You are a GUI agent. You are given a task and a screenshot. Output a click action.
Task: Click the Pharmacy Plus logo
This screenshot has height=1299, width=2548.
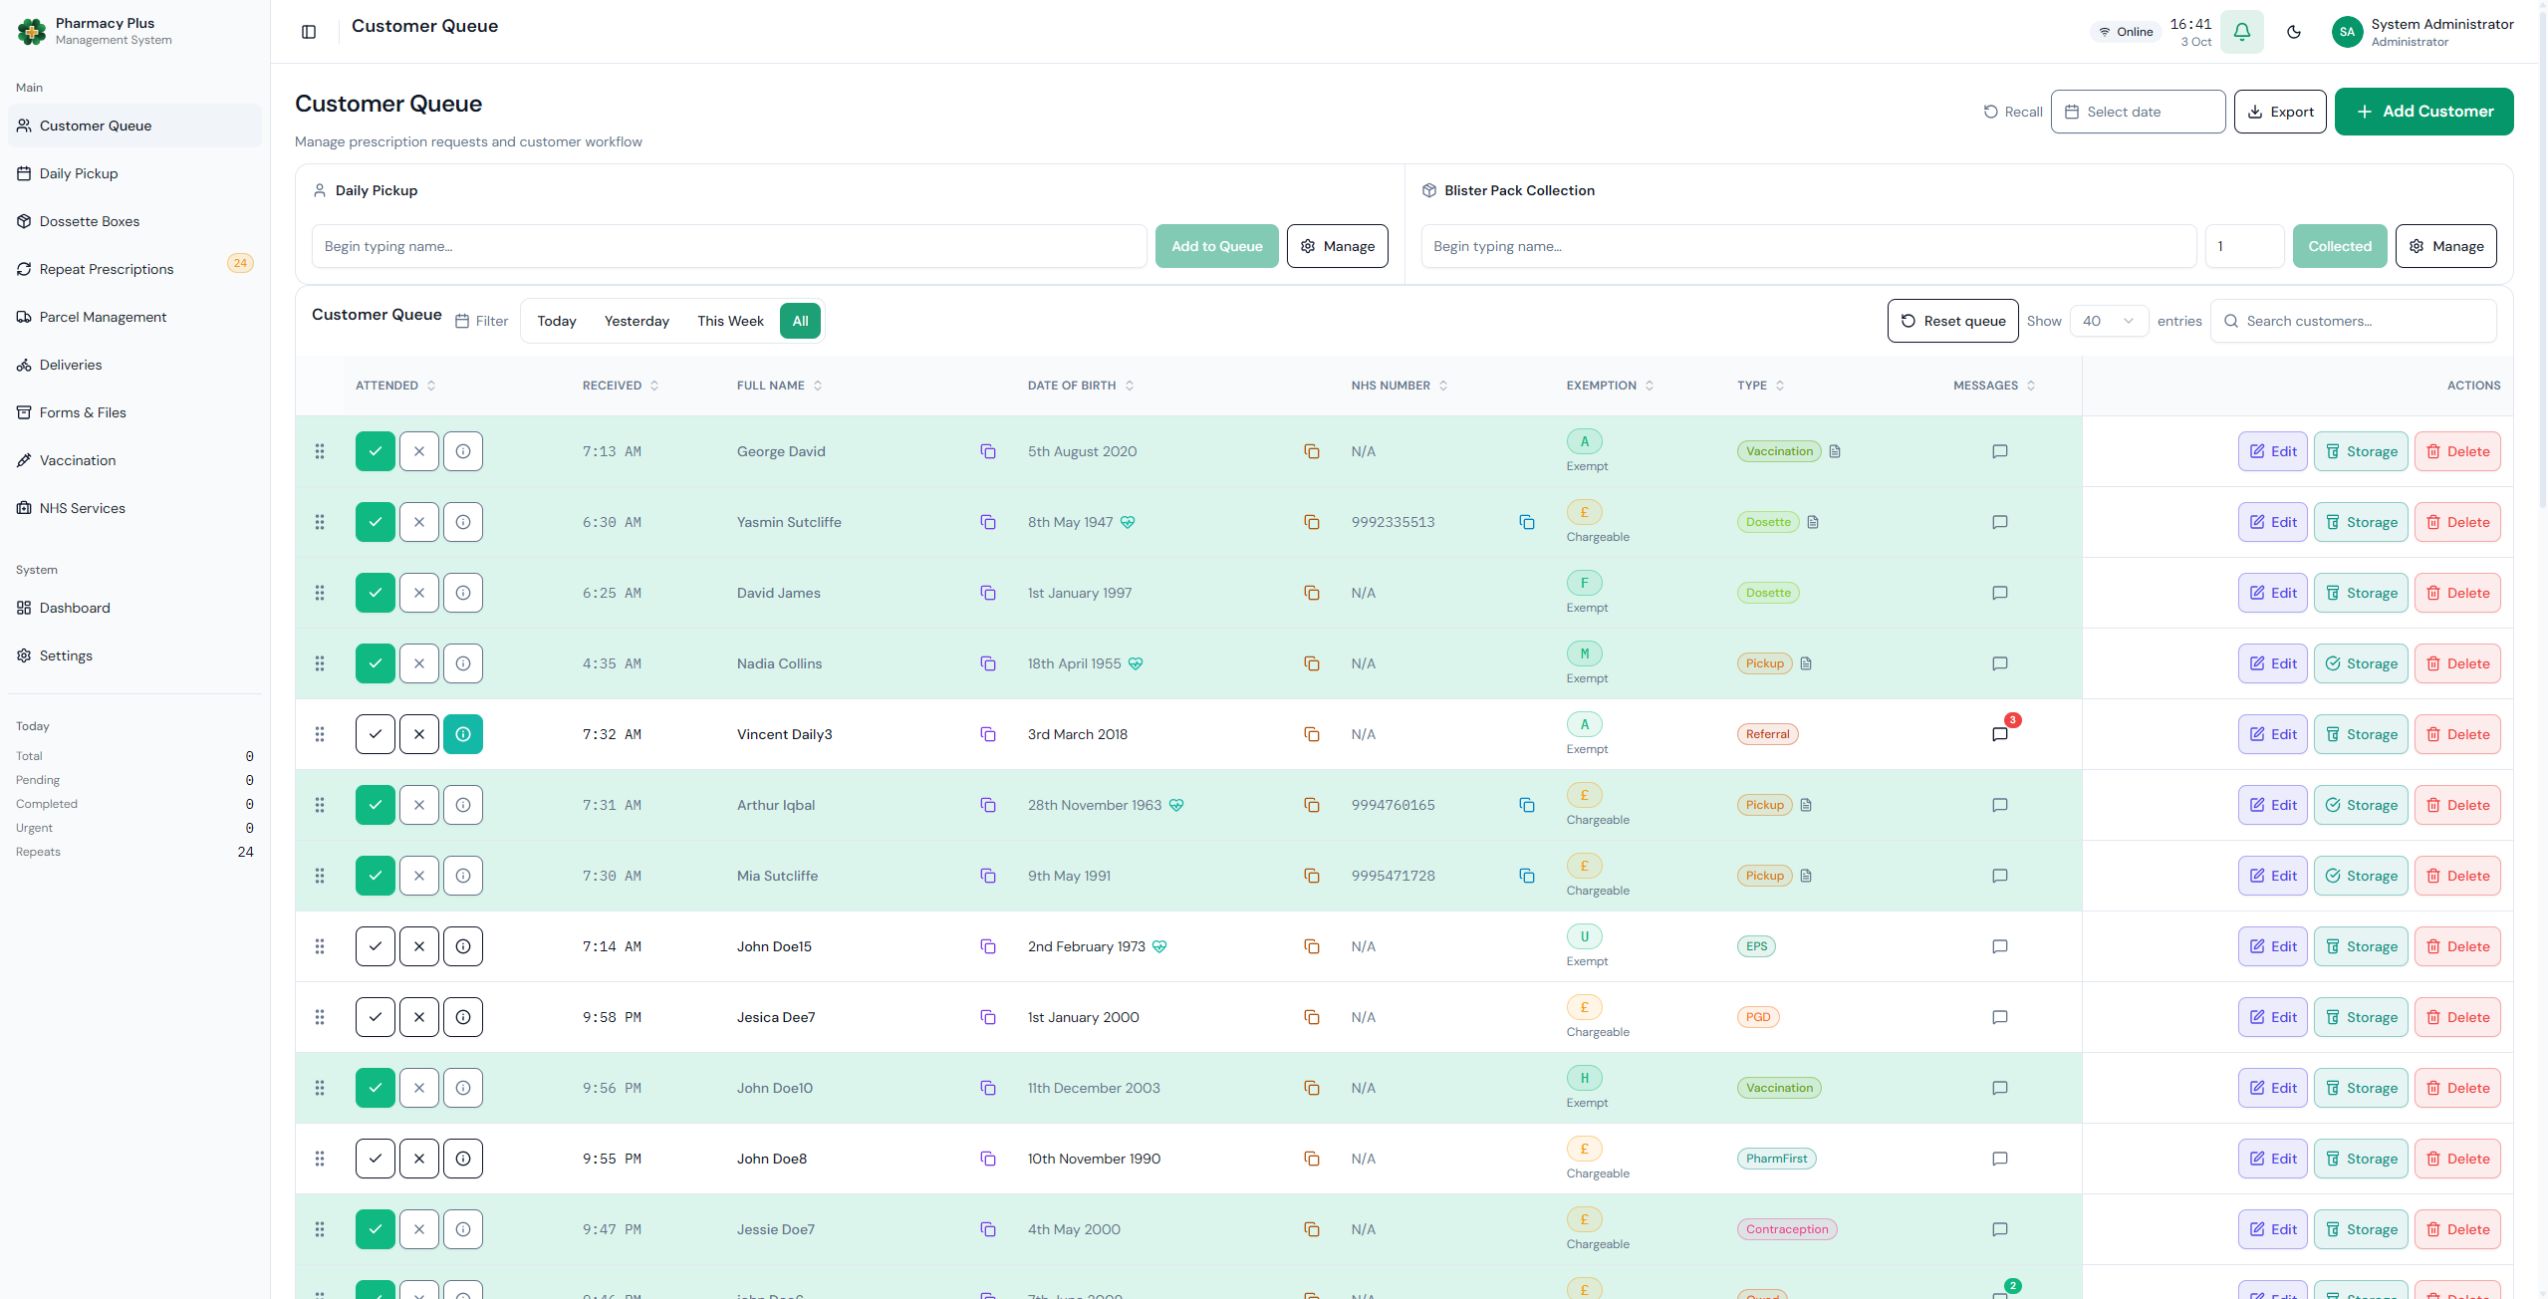tap(32, 32)
